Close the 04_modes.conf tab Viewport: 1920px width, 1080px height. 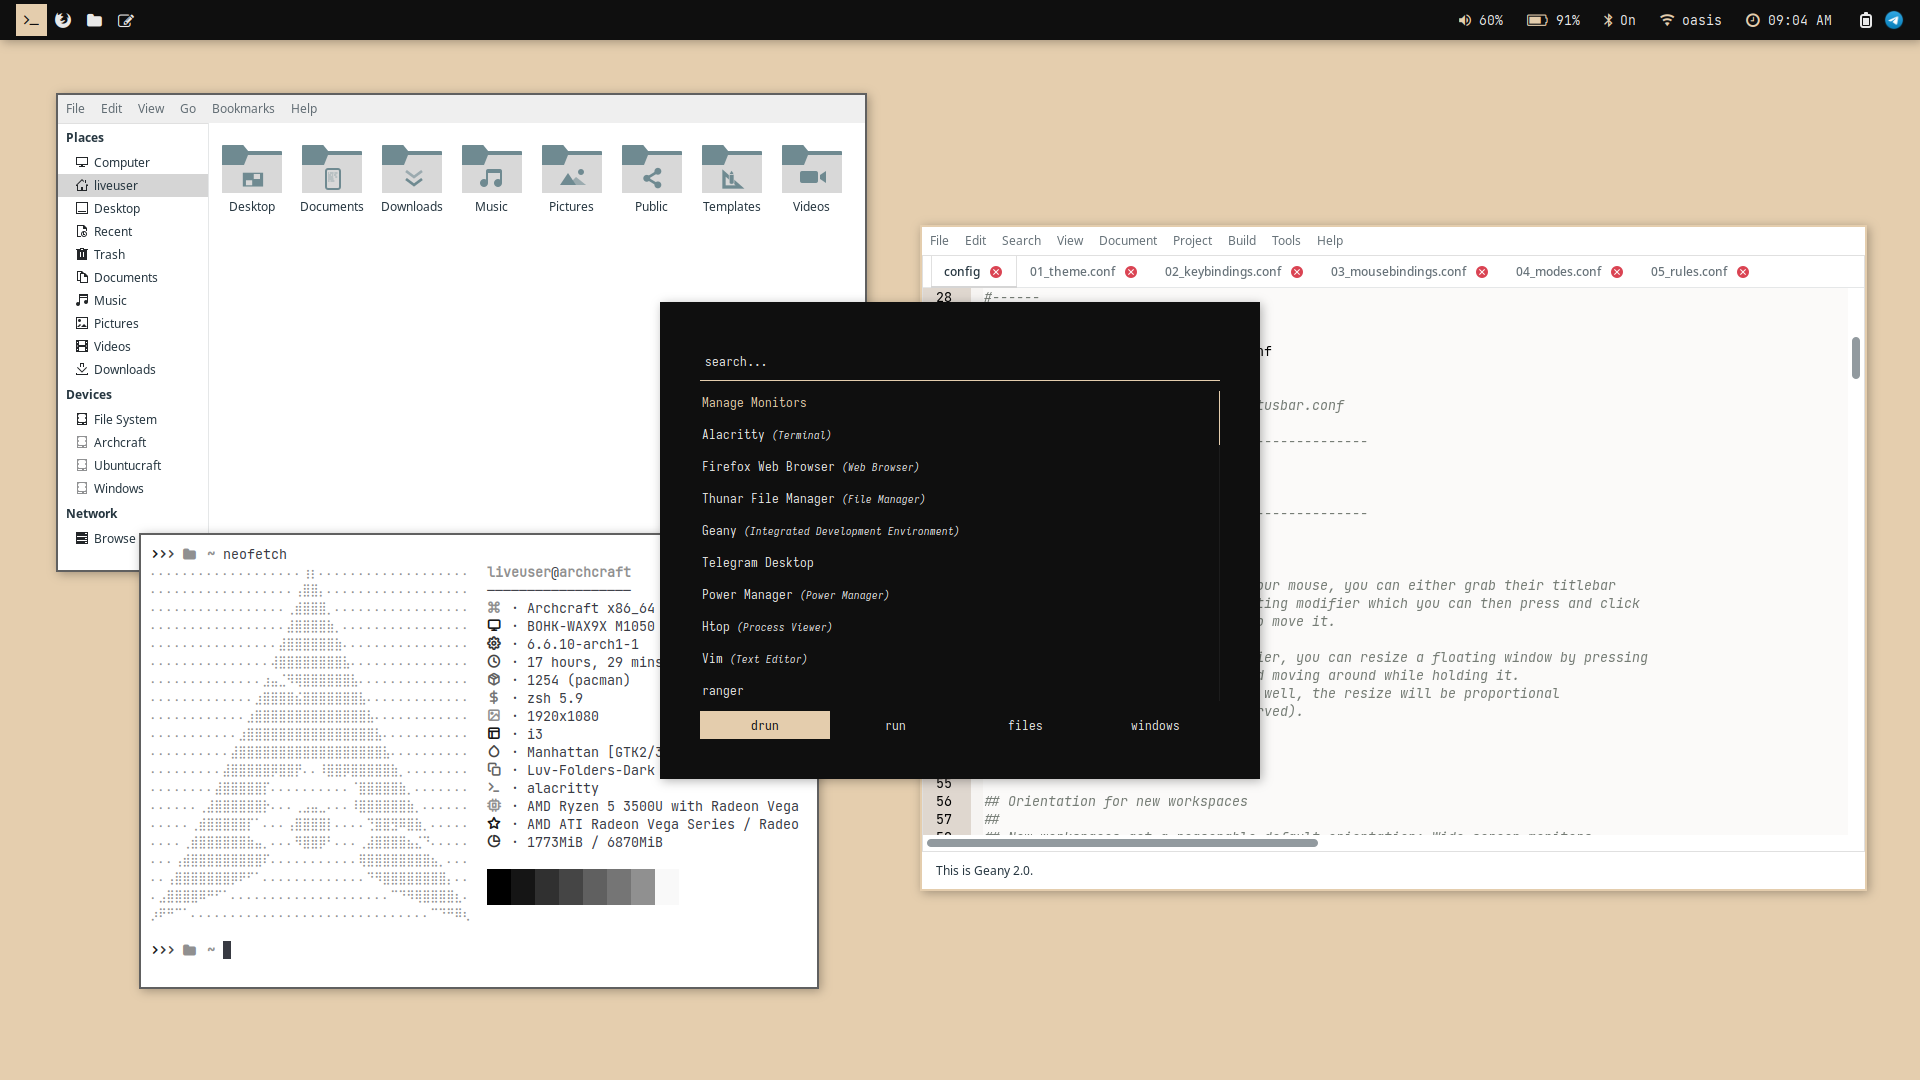point(1617,272)
